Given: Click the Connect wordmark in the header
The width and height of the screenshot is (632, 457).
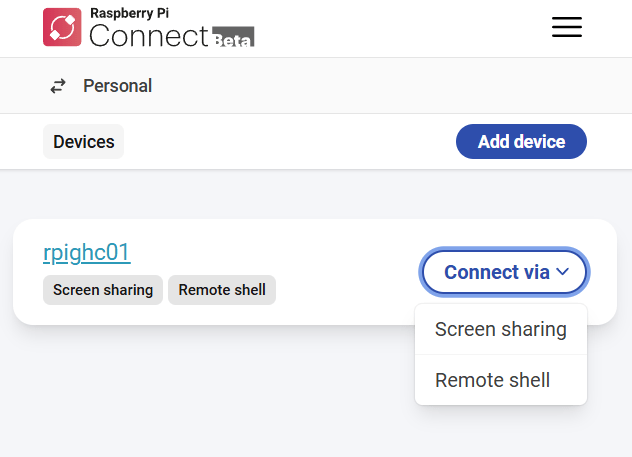Looking at the screenshot, I should 149,35.
